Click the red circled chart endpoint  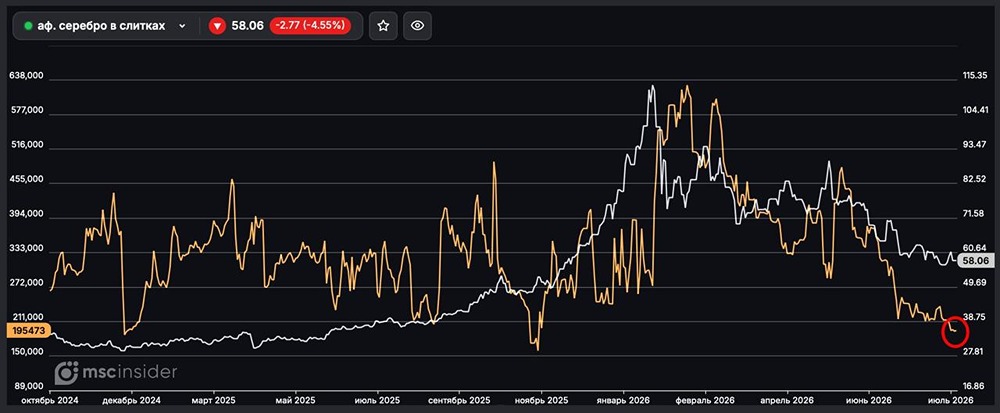pyautogui.click(x=955, y=331)
